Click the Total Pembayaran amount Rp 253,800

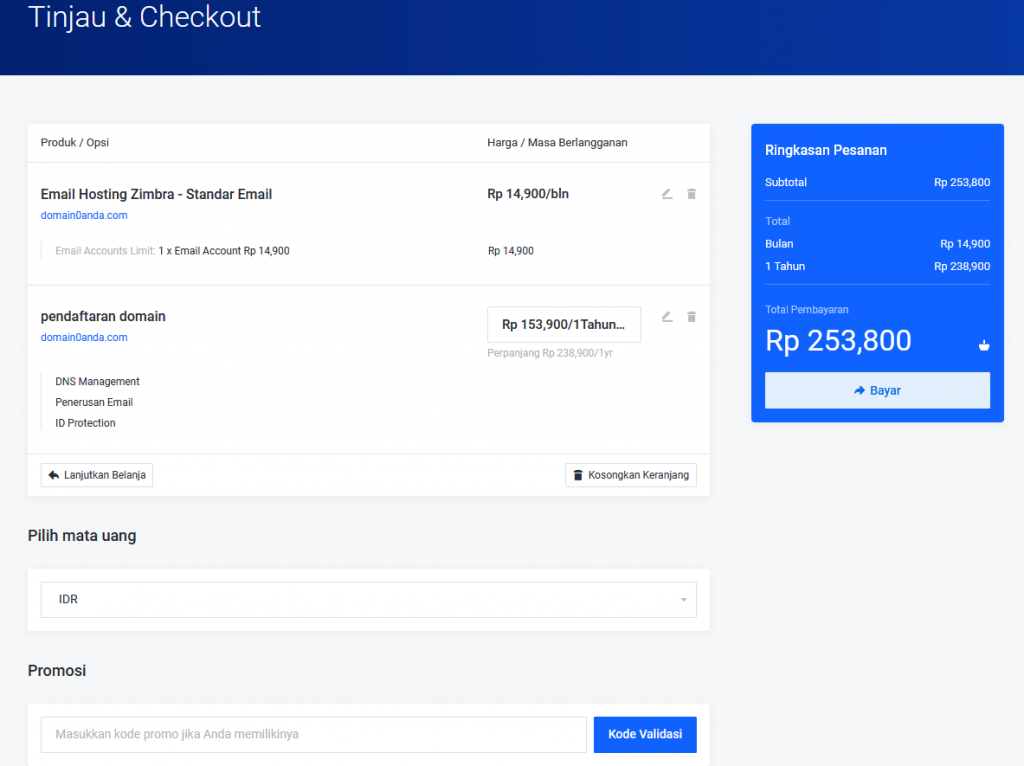coord(838,341)
